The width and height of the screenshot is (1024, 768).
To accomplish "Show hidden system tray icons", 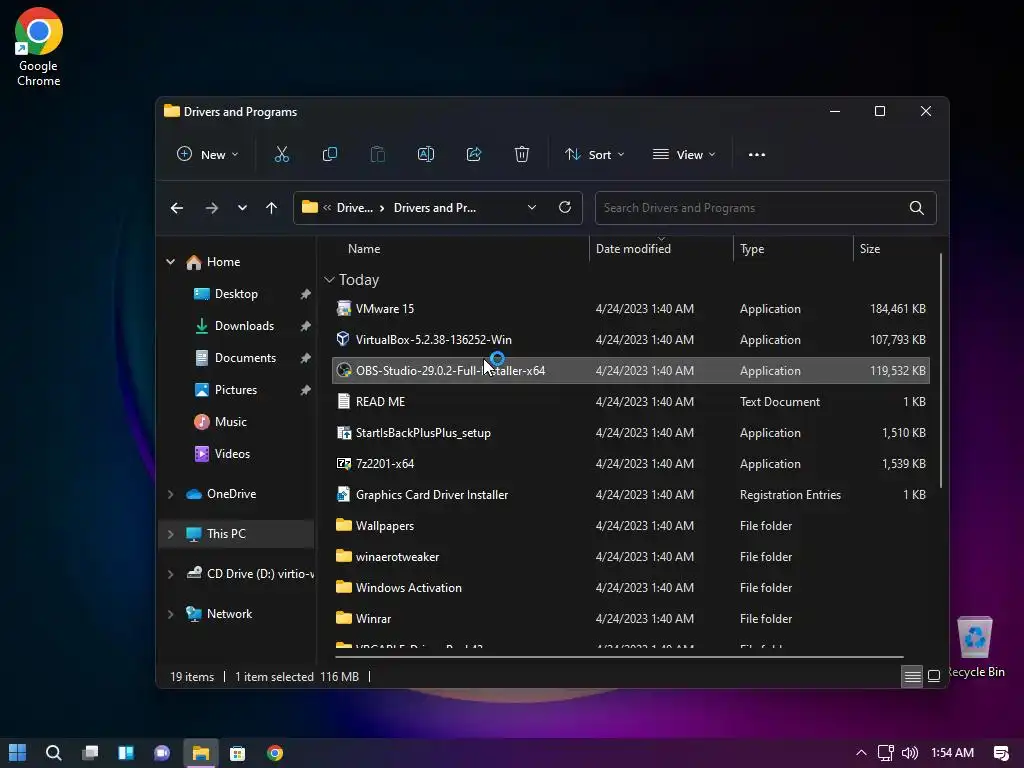I will pos(861,753).
